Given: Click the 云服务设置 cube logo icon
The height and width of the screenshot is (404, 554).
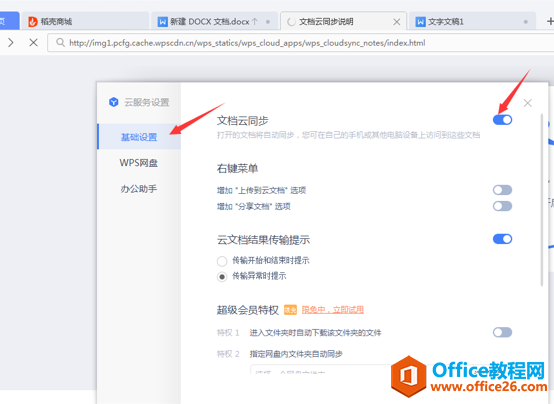Looking at the screenshot, I should point(113,102).
